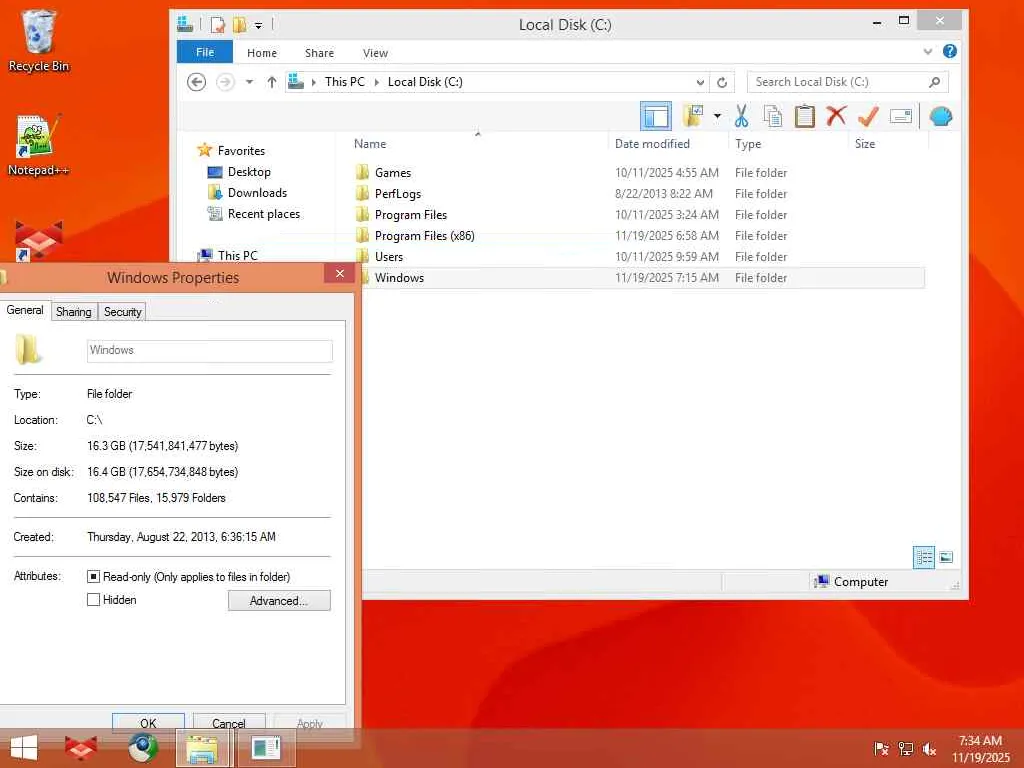
Task: Select the General tab in Properties
Action: point(25,310)
